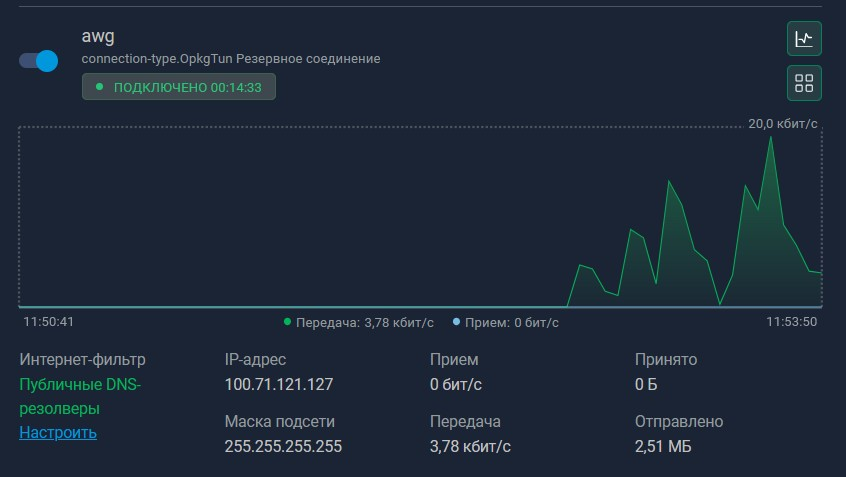Select the subnet mask 255.255.255.255

click(283, 446)
